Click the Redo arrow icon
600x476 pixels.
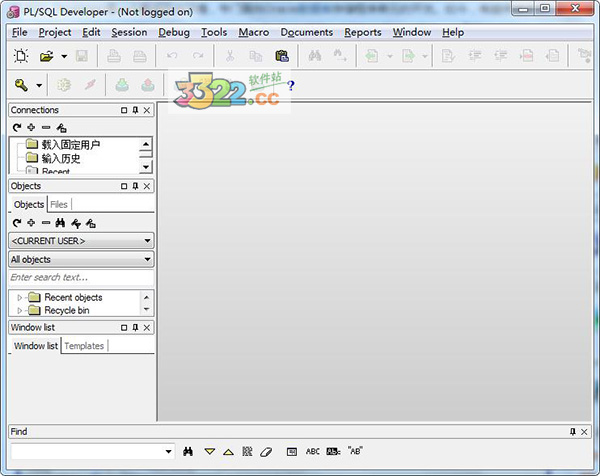tap(198, 56)
